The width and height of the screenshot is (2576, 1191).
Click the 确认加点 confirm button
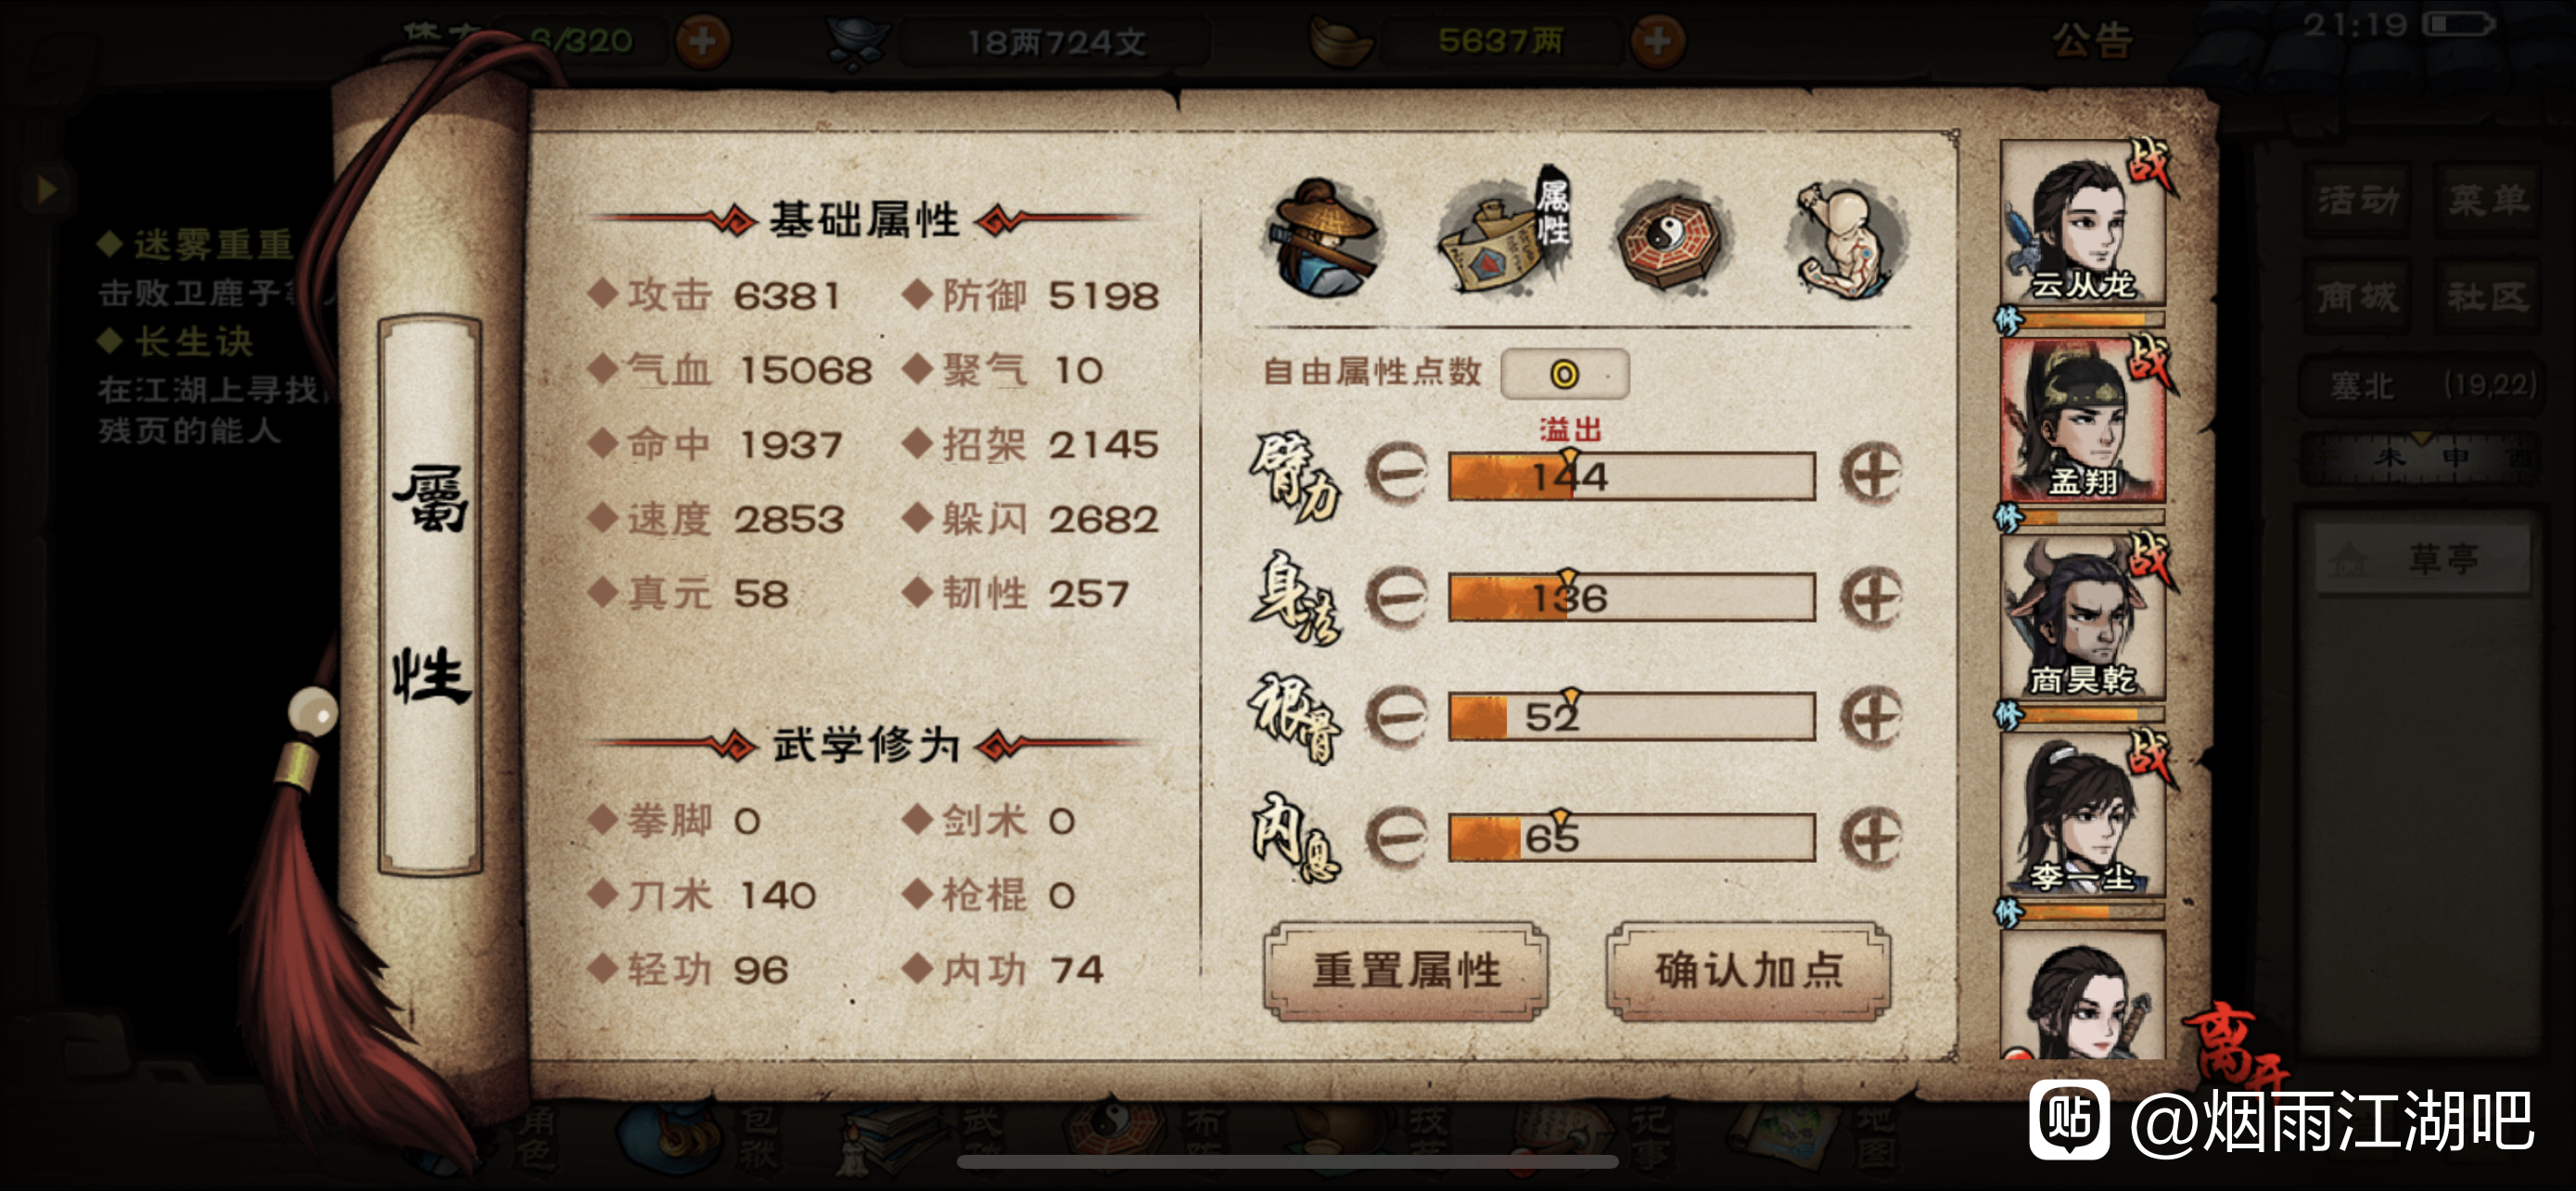[x=1748, y=971]
